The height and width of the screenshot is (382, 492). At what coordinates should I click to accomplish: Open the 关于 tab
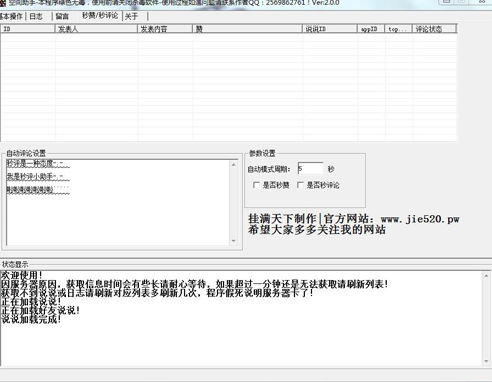click(x=131, y=16)
